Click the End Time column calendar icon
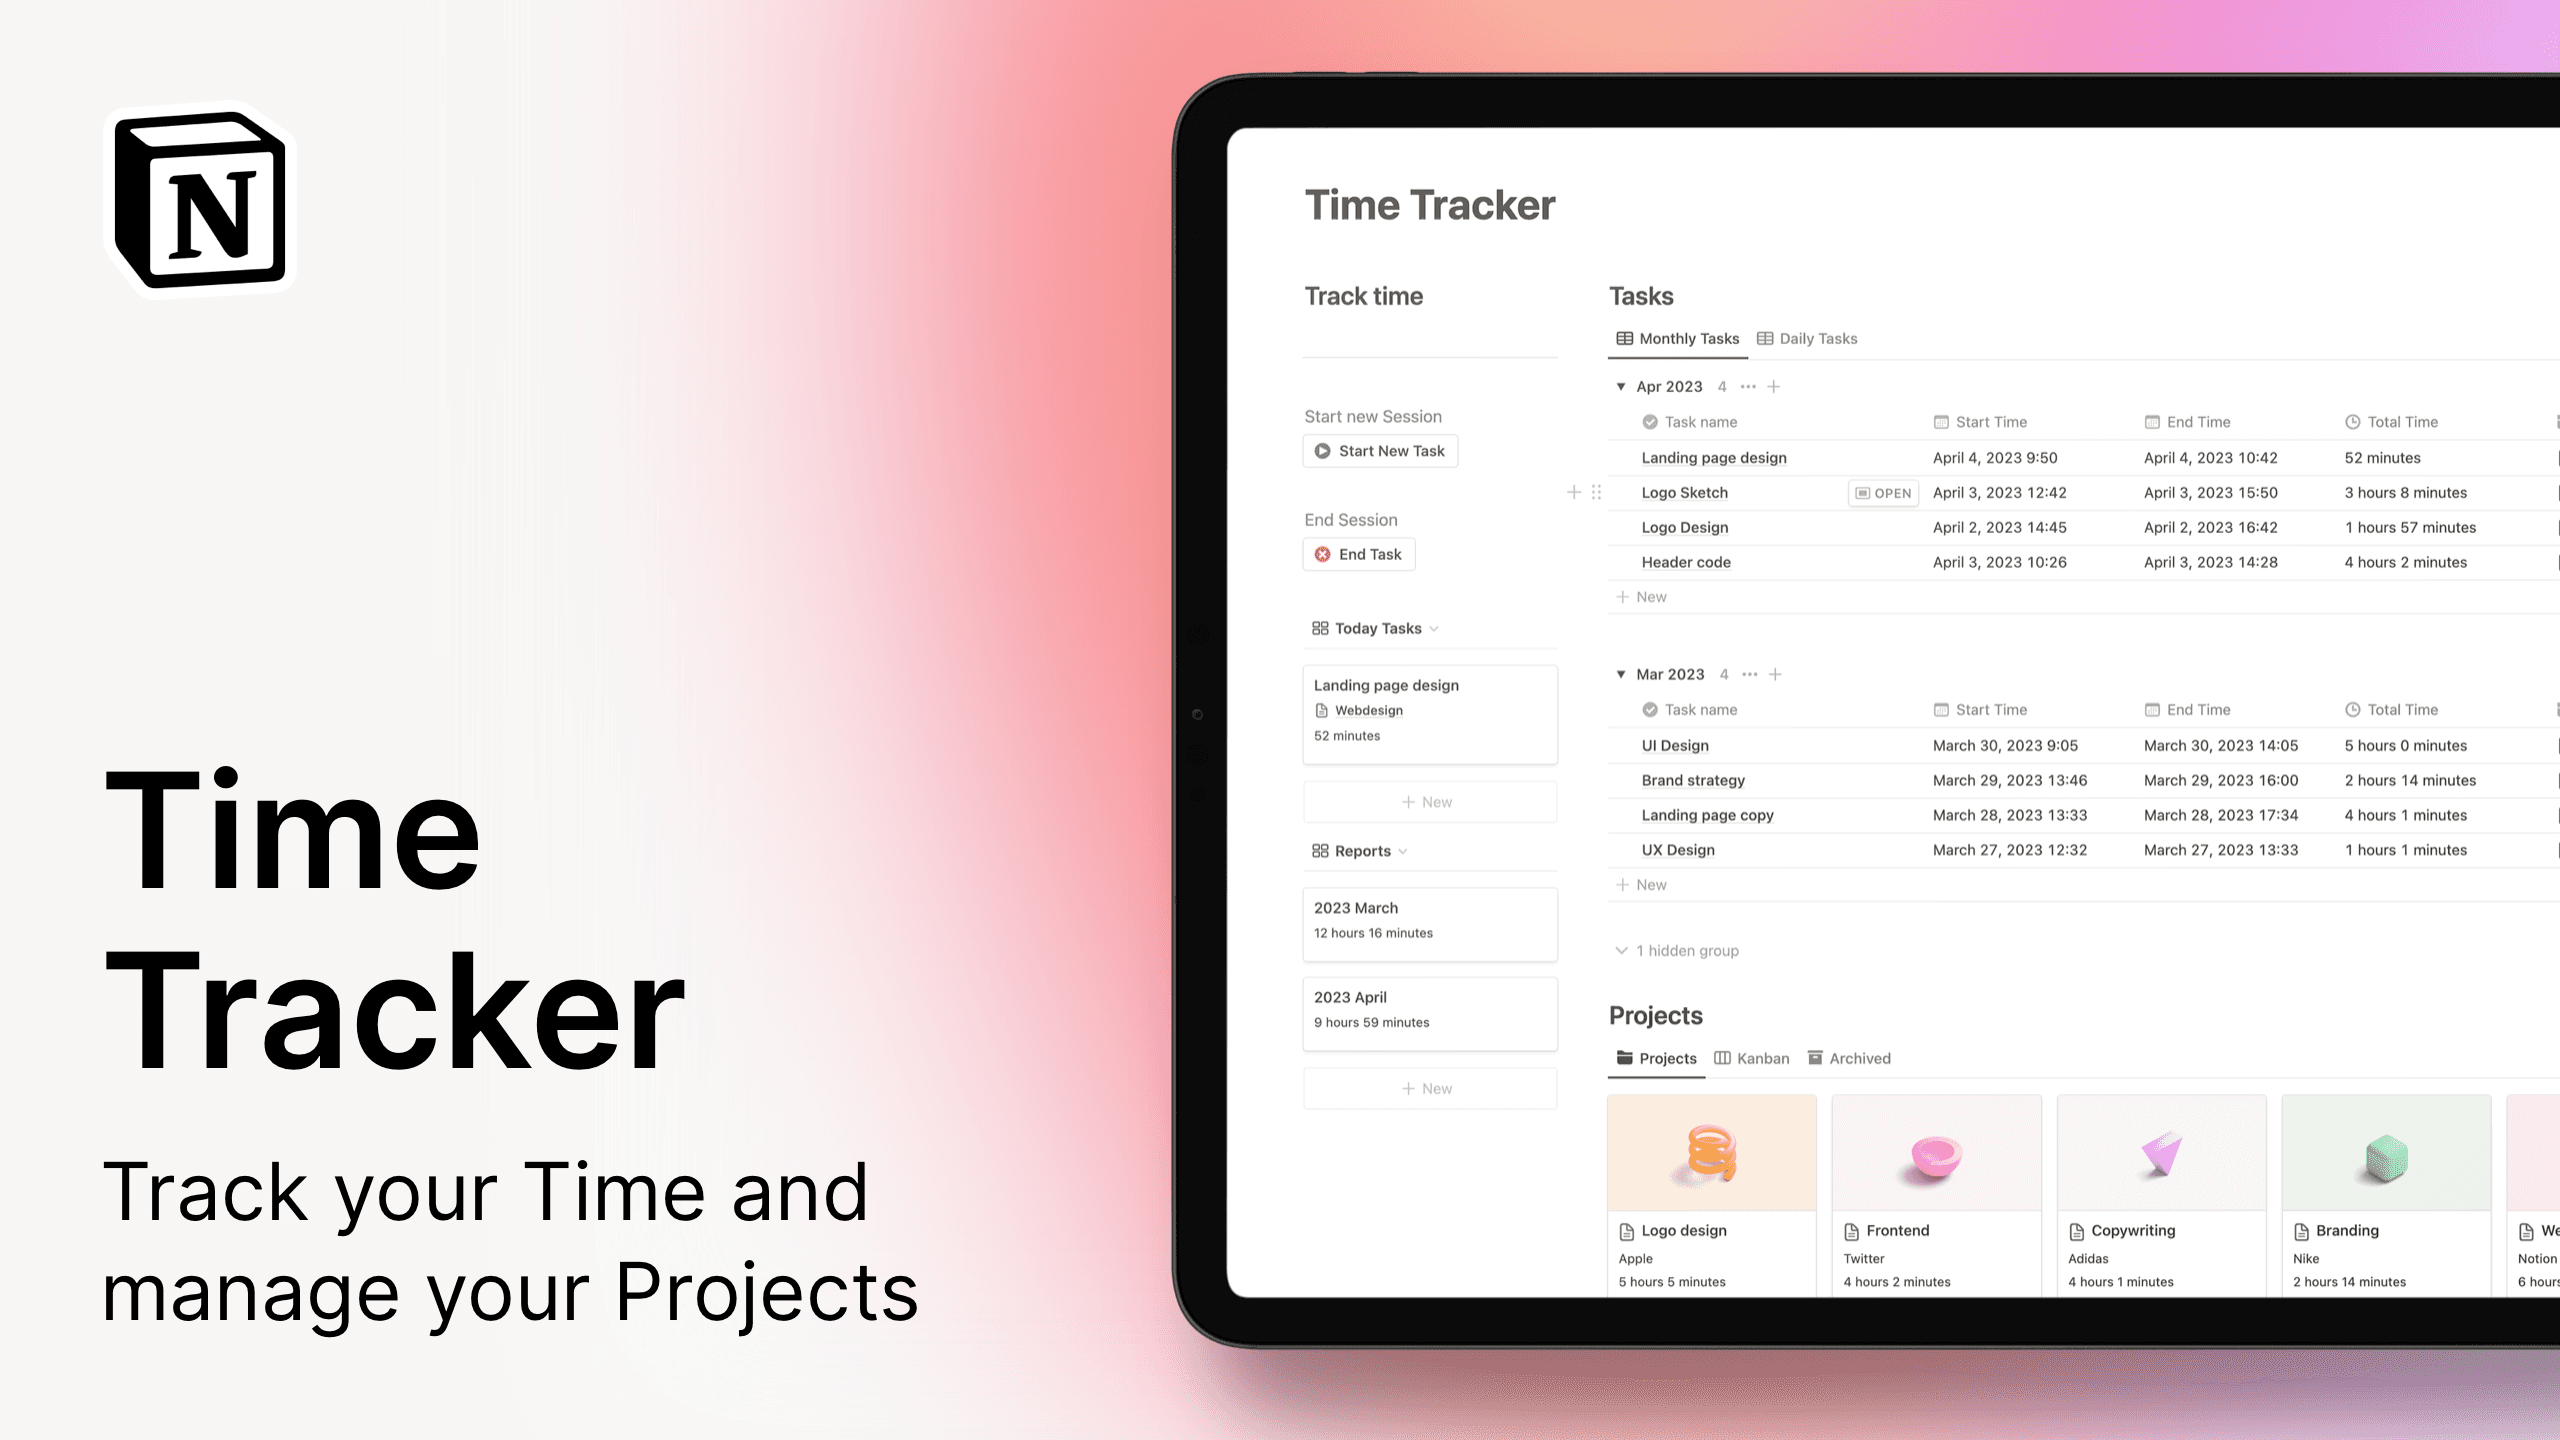Viewport: 2560px width, 1440px height. (x=2150, y=422)
